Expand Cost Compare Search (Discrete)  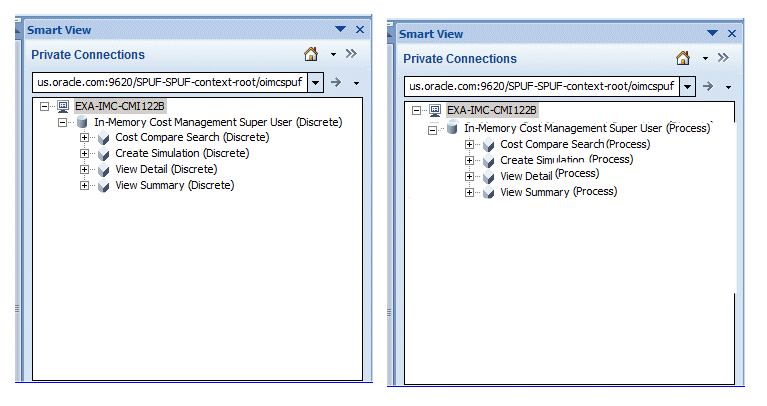(85, 137)
